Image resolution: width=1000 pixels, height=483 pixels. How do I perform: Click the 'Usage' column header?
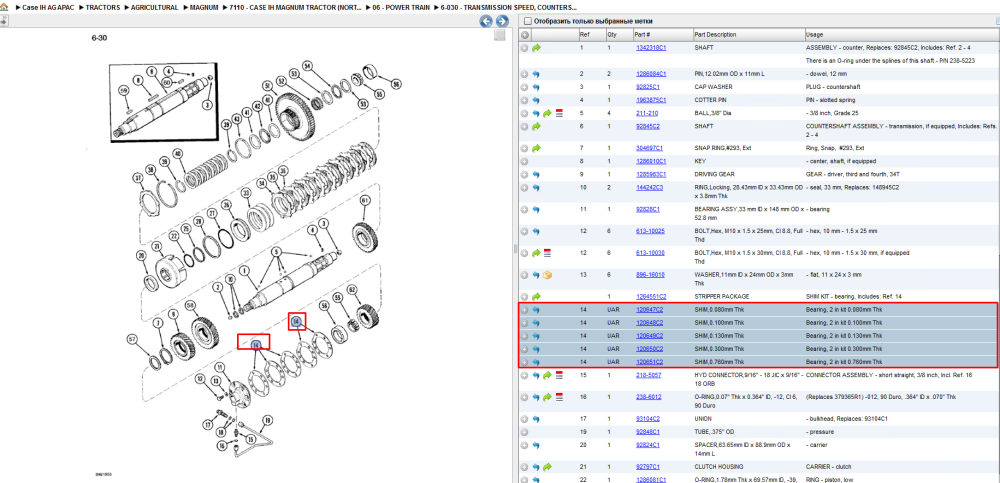[902, 34]
